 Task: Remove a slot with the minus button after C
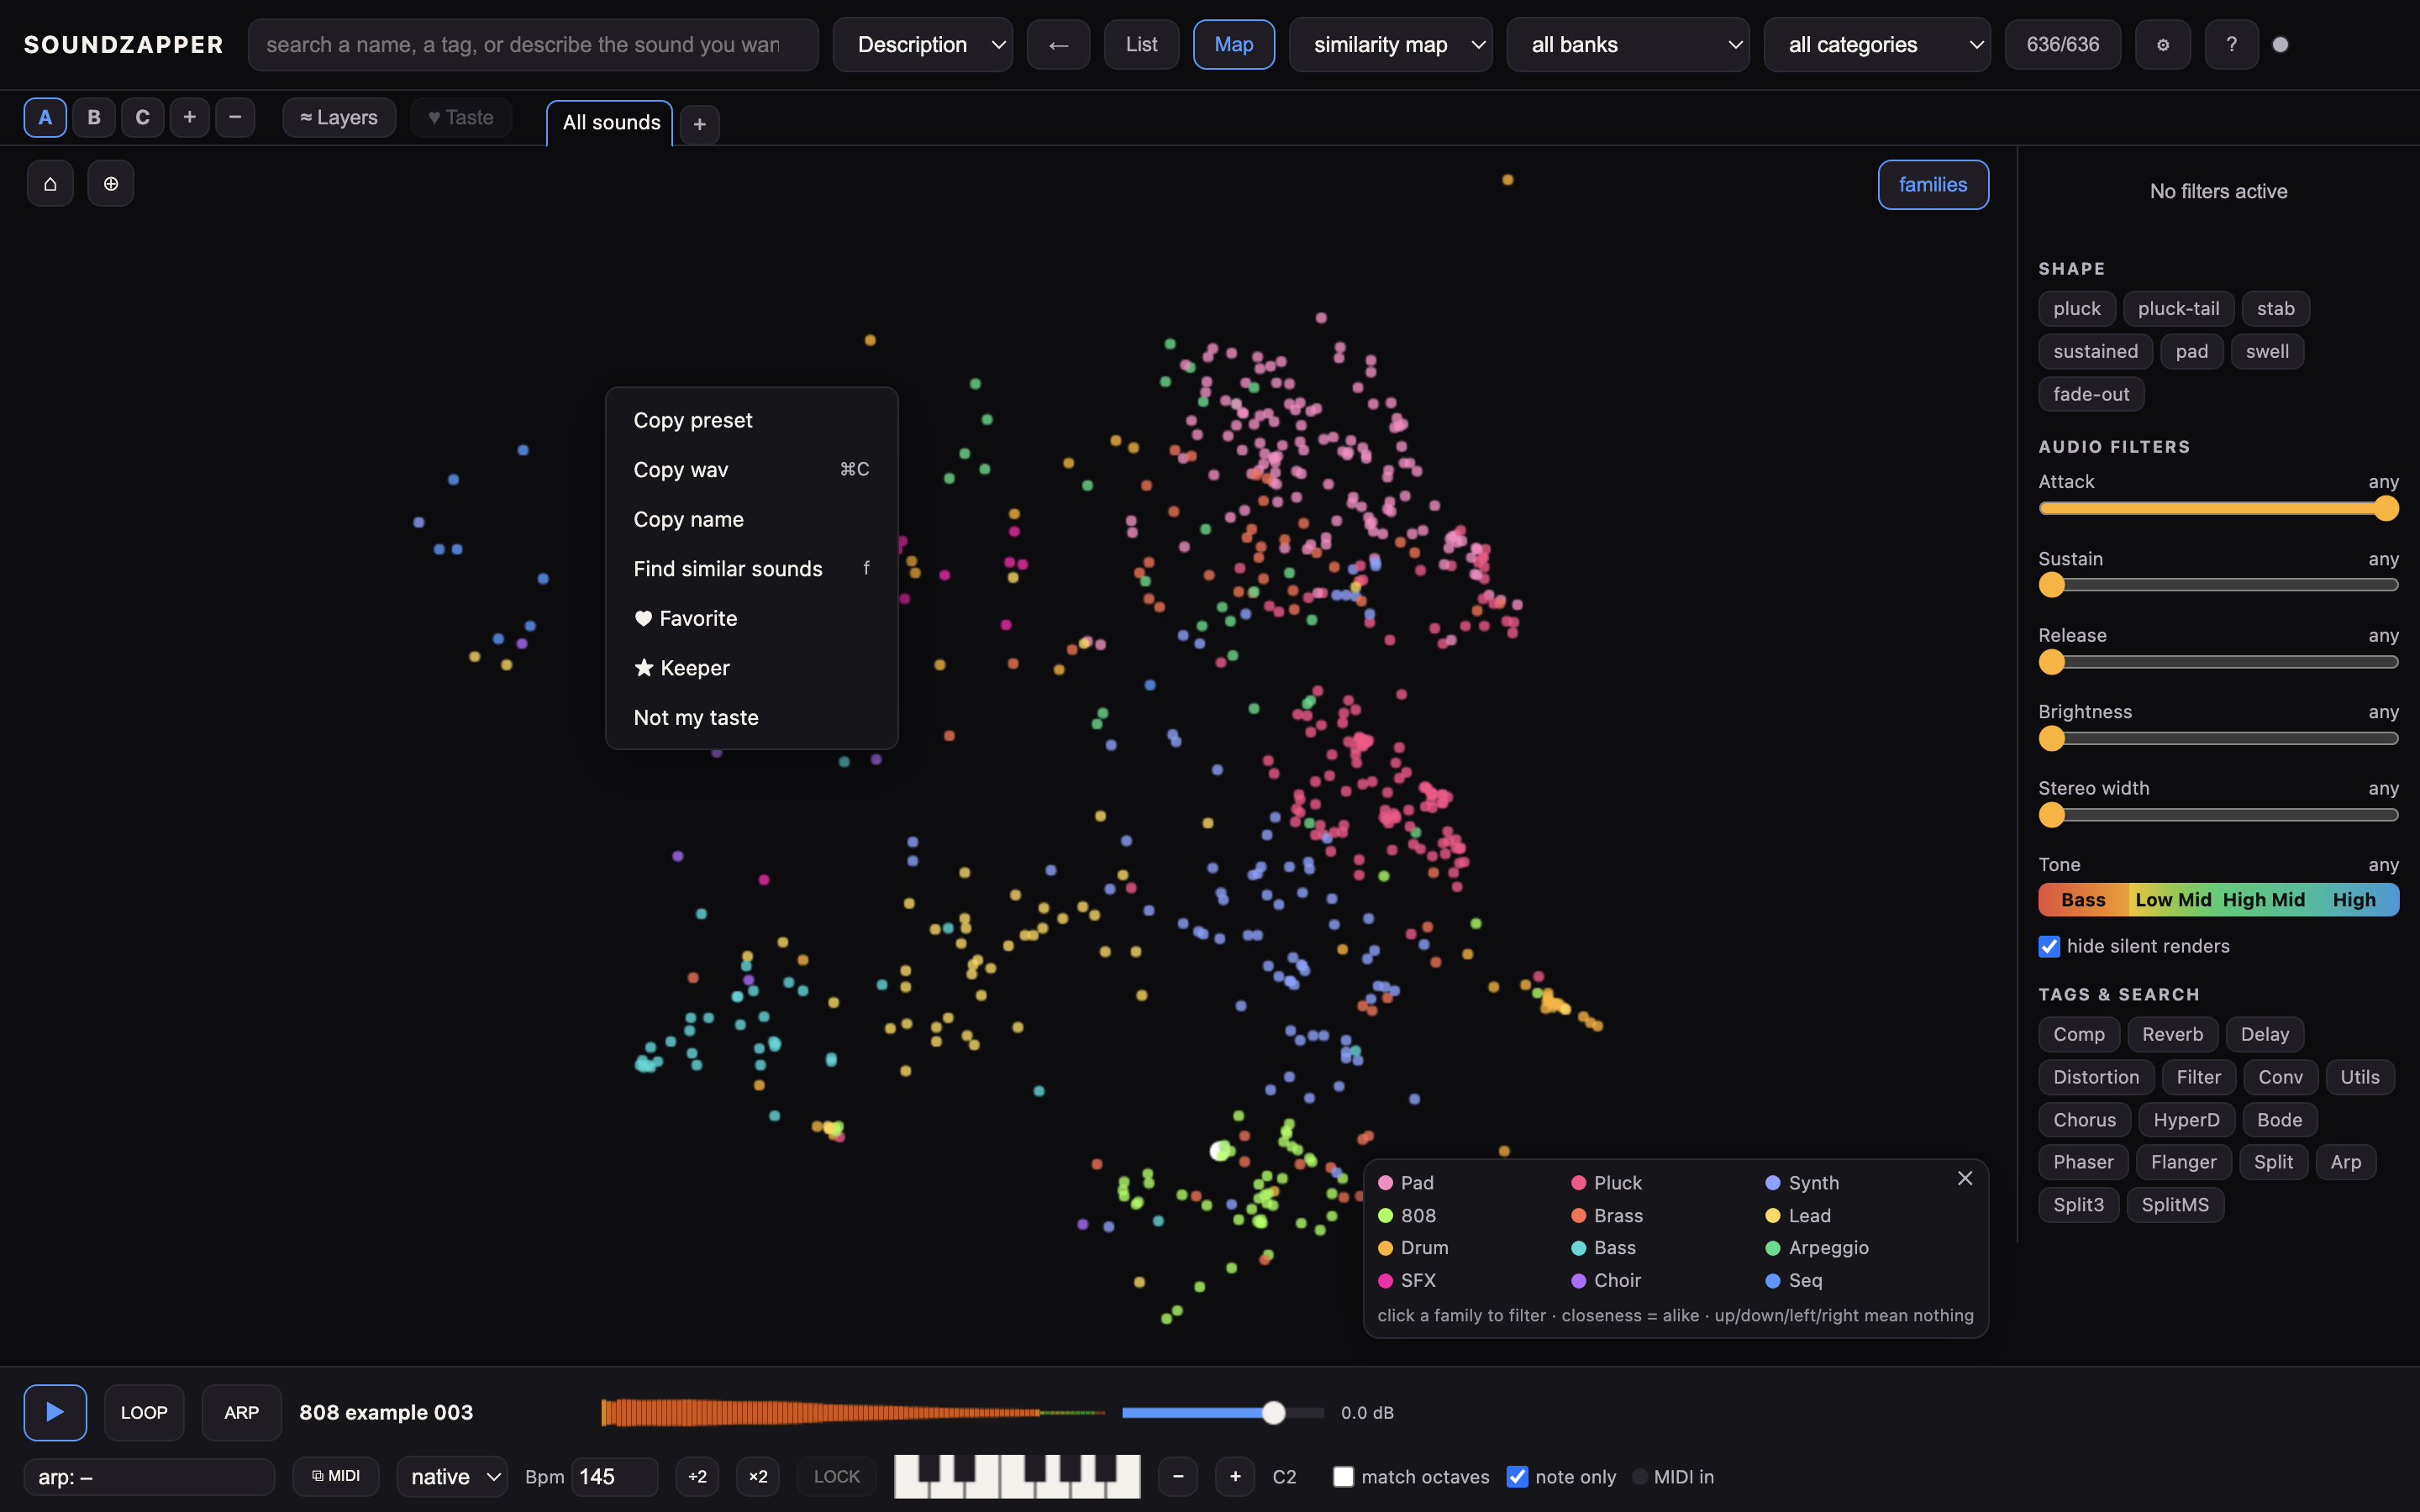235,118
